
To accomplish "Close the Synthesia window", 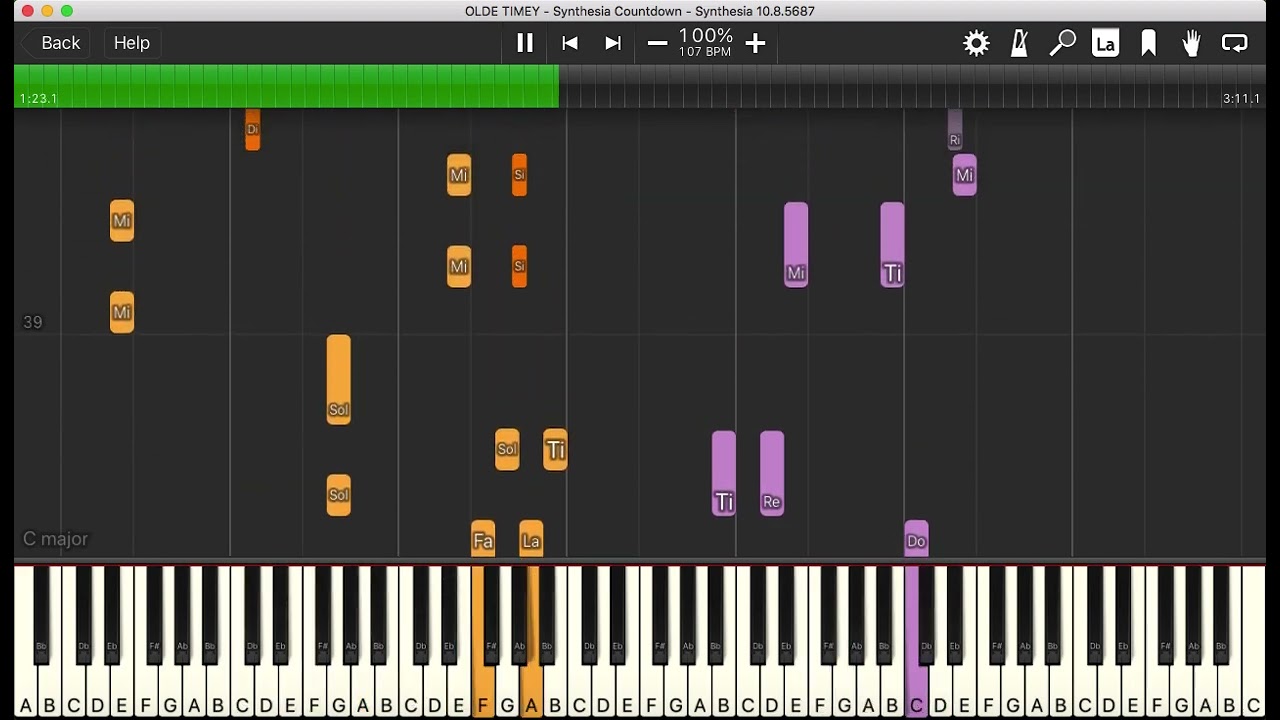I will tap(27, 11).
